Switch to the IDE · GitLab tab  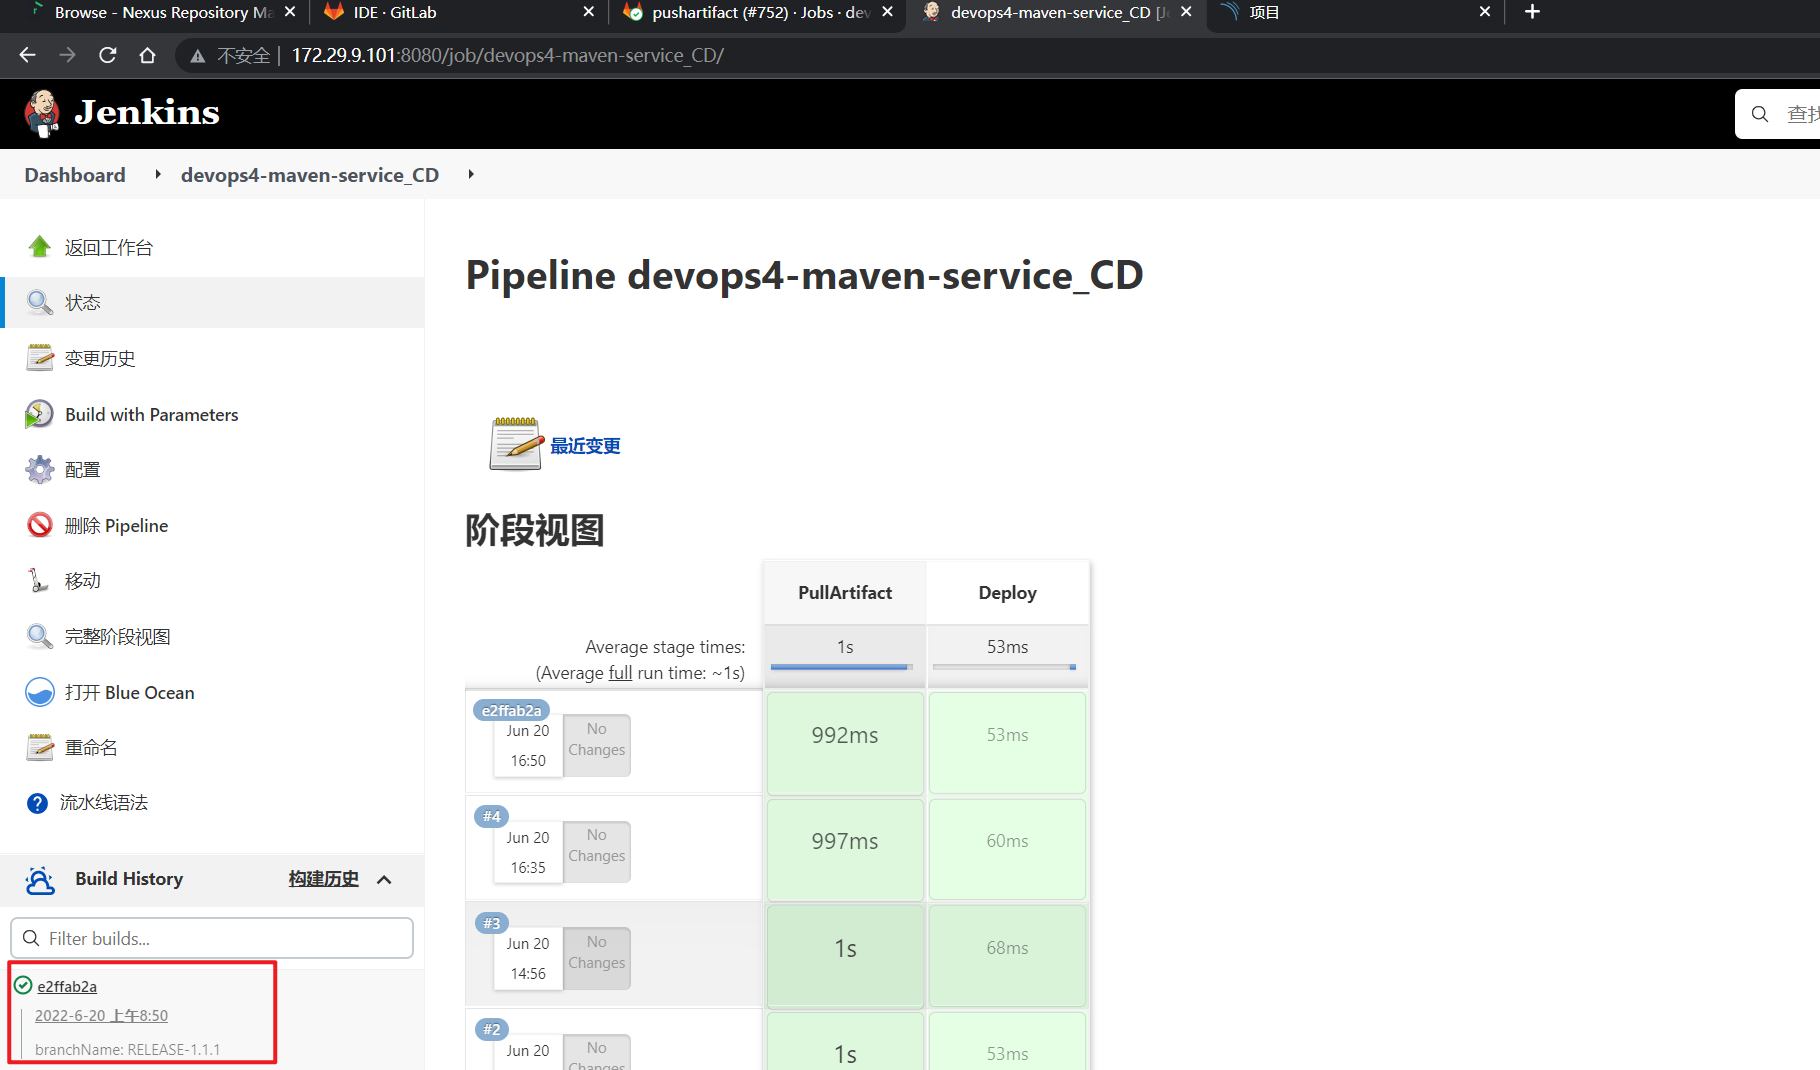click(x=456, y=13)
